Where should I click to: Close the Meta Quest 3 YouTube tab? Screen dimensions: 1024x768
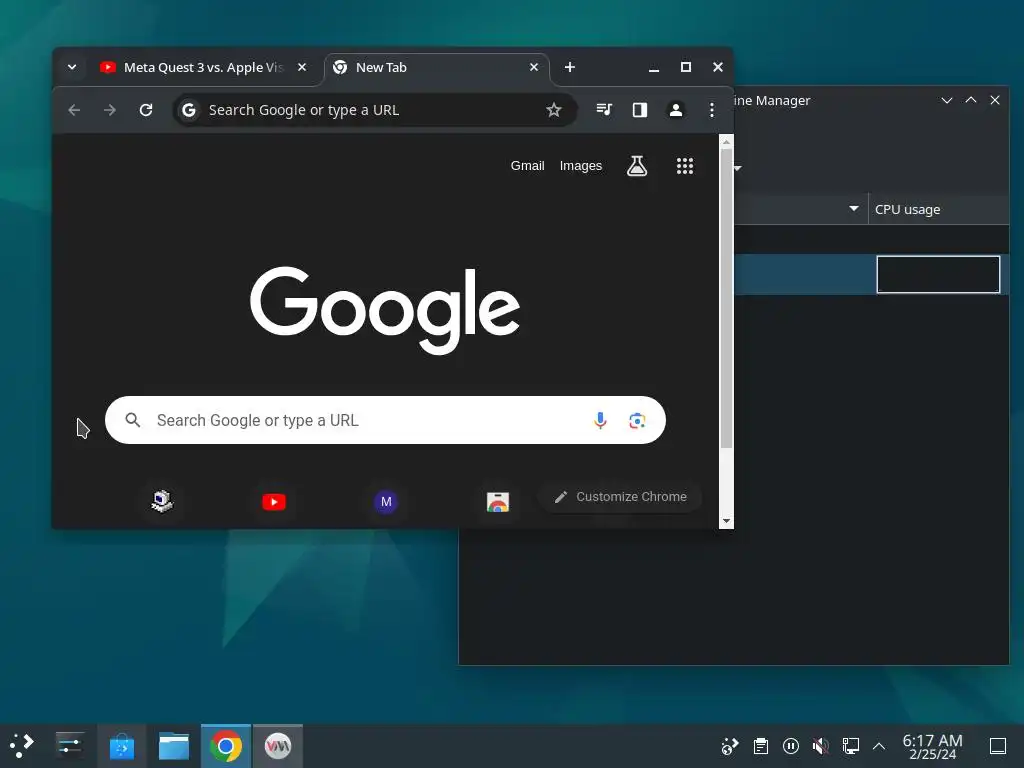coord(302,67)
